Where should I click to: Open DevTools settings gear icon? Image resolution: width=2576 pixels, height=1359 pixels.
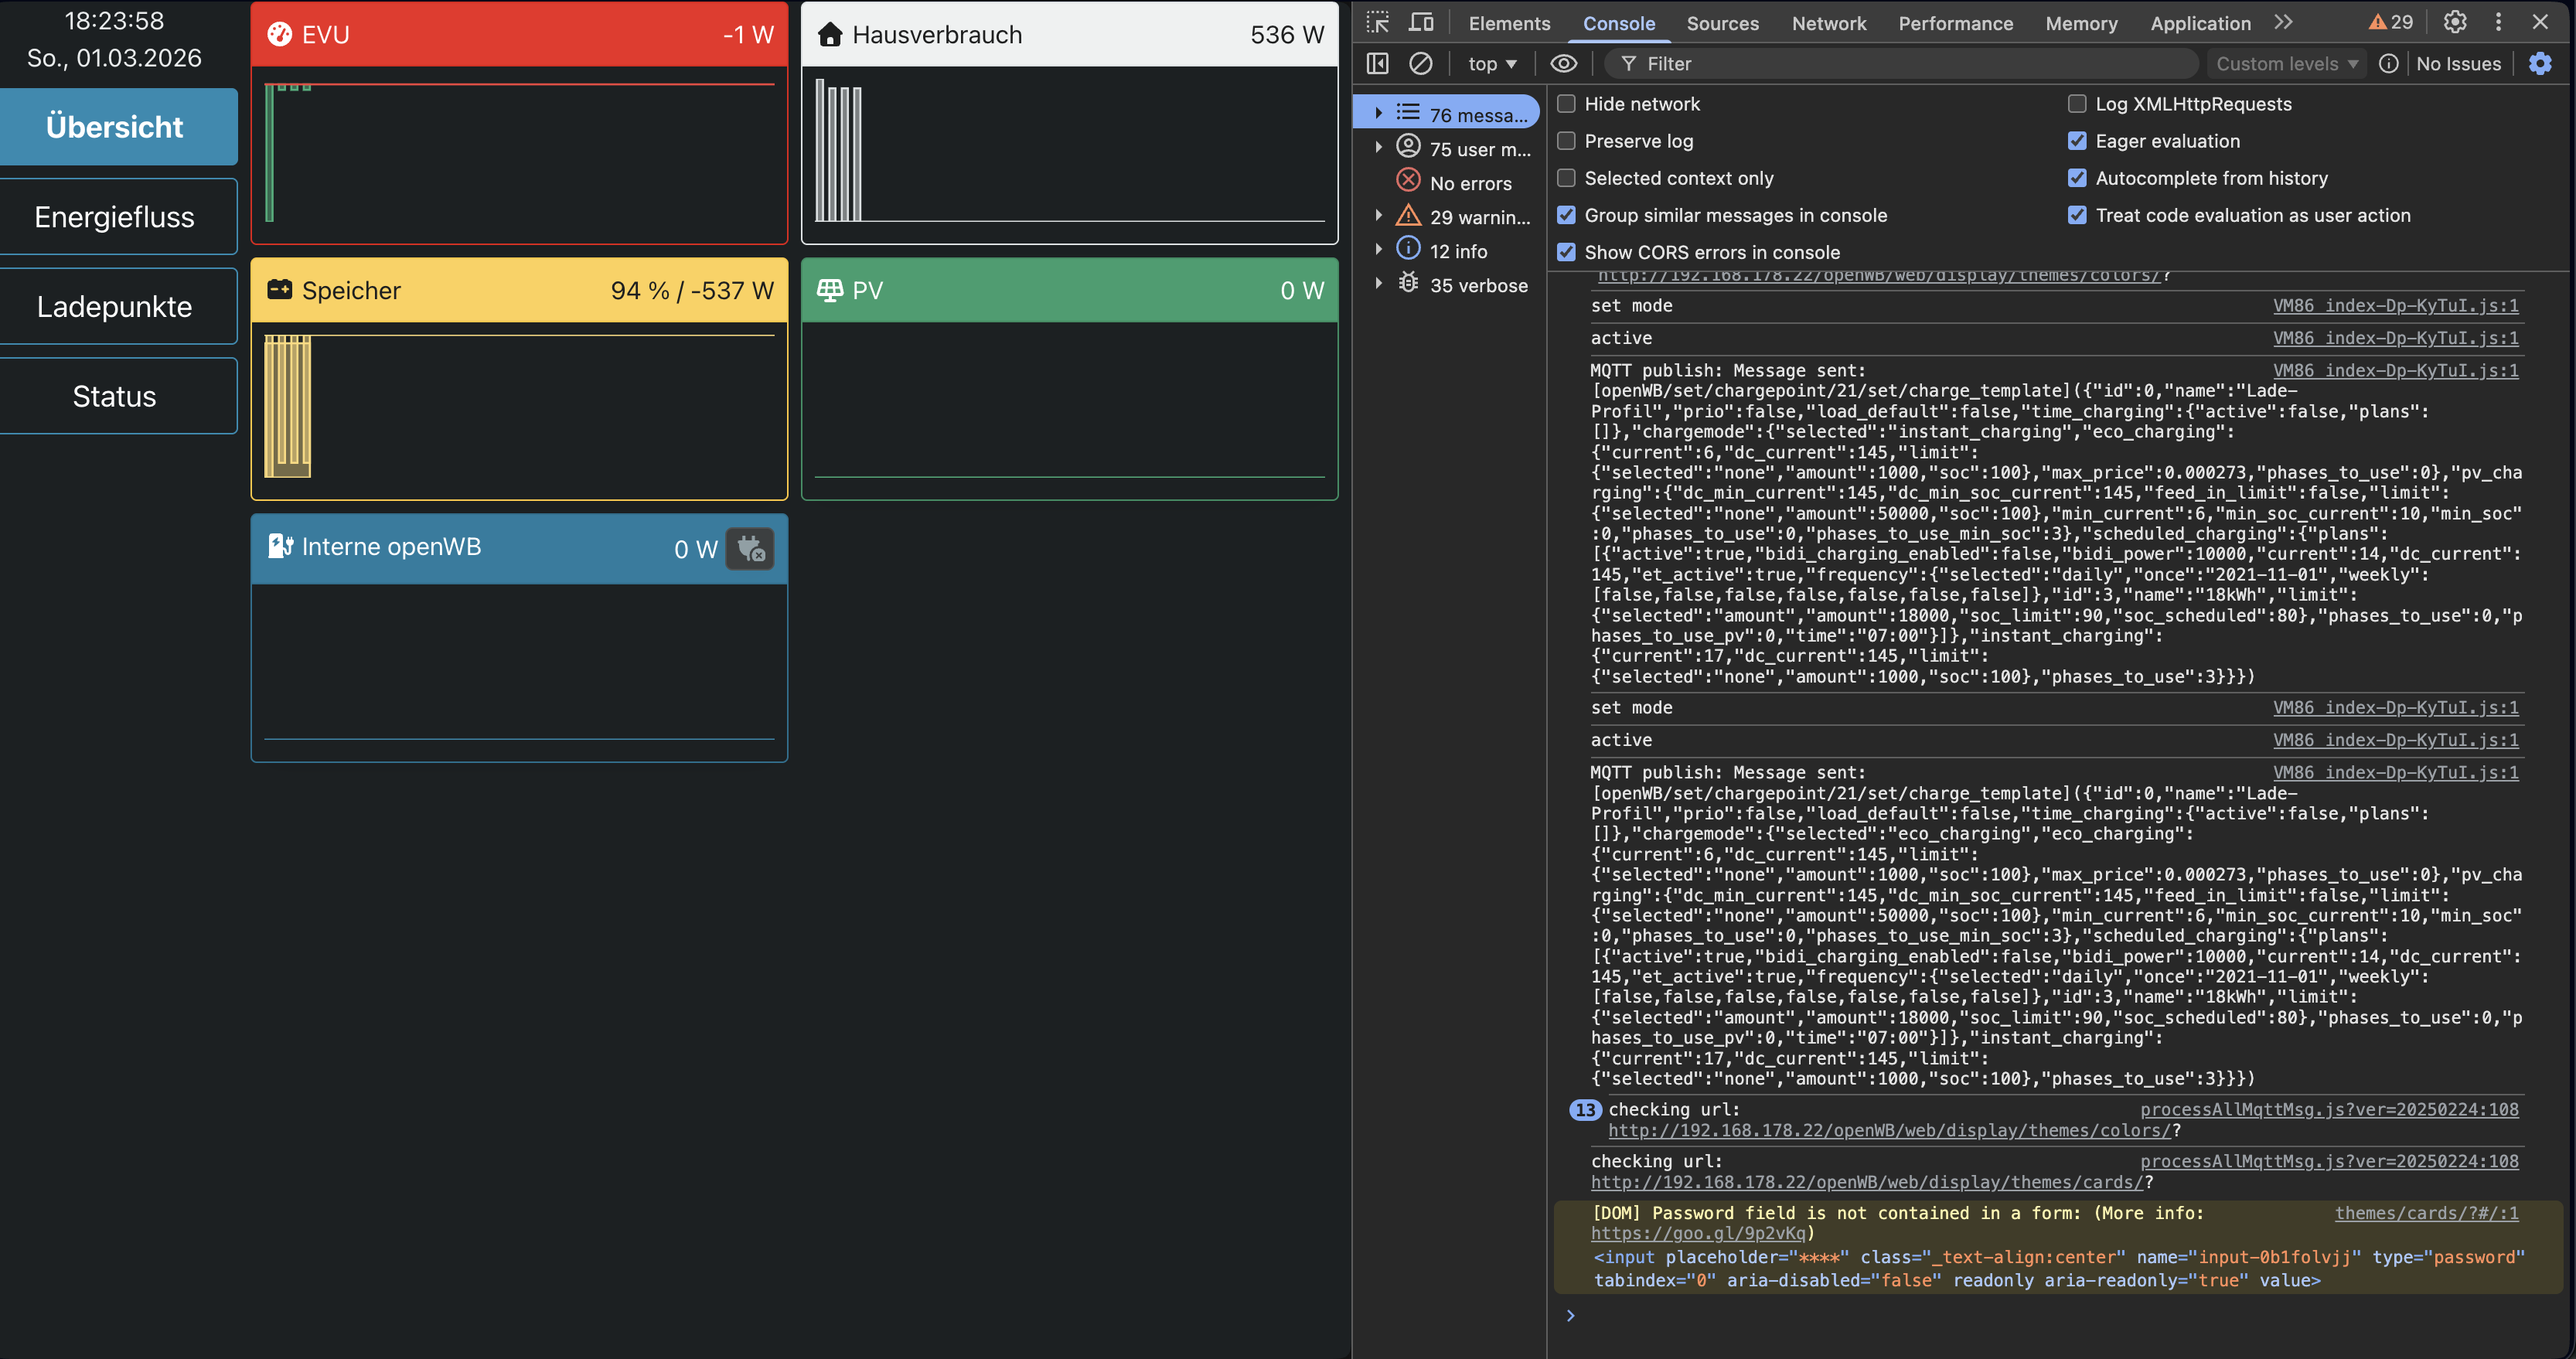2455,22
